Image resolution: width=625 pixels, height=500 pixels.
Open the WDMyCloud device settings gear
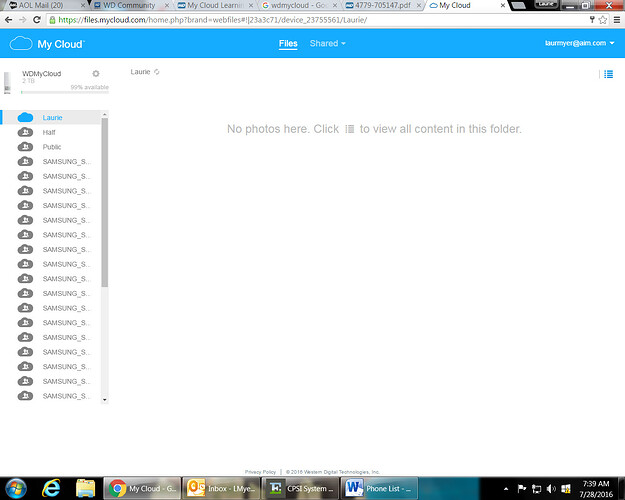tap(96, 73)
